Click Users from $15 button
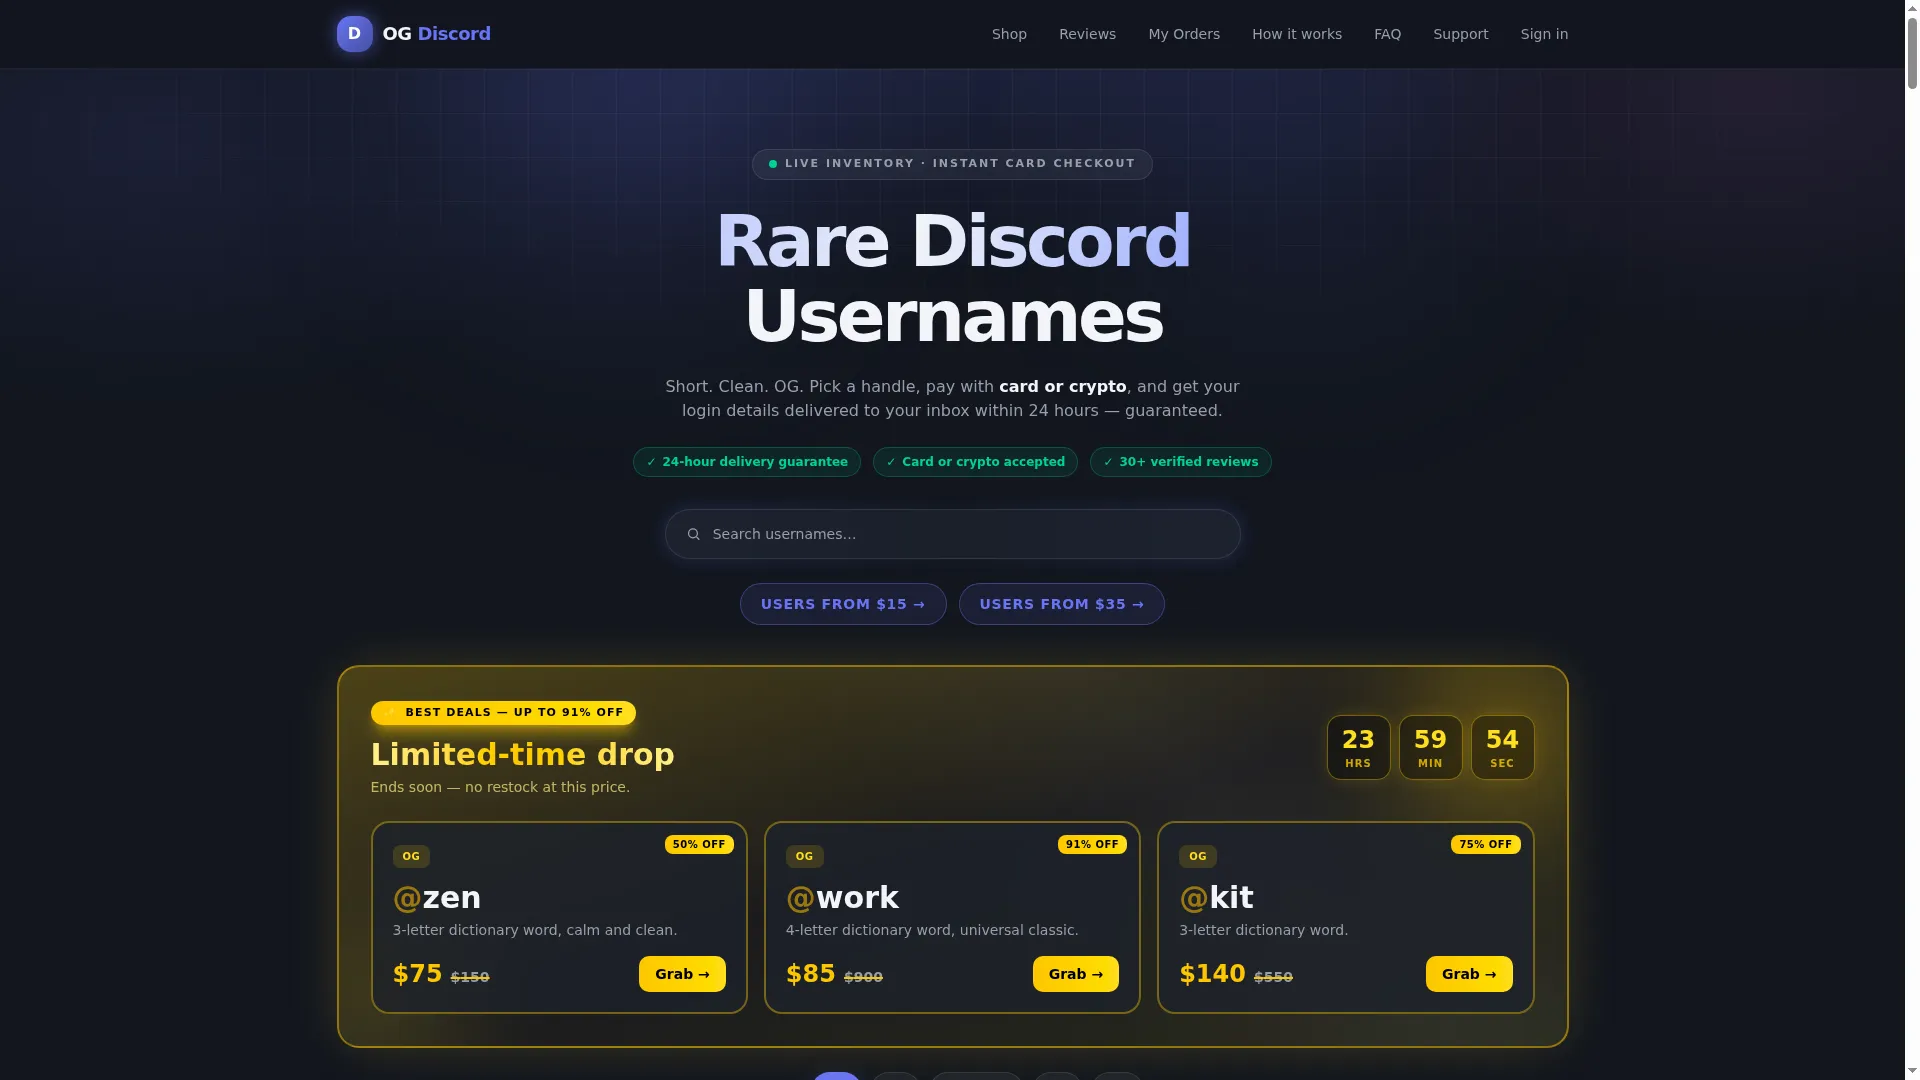Screen dimensions: 1920x1080 843,604
